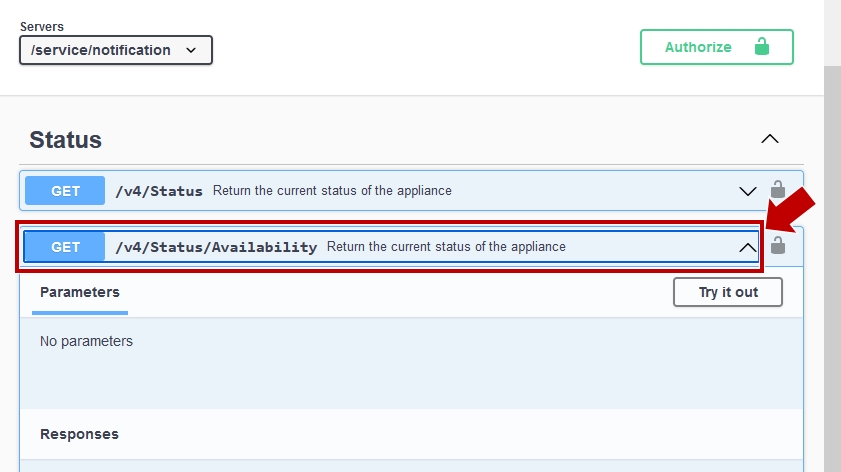Click the GET badge of /v4/Status/Availability
This screenshot has width=841, height=472.
[x=65, y=247]
